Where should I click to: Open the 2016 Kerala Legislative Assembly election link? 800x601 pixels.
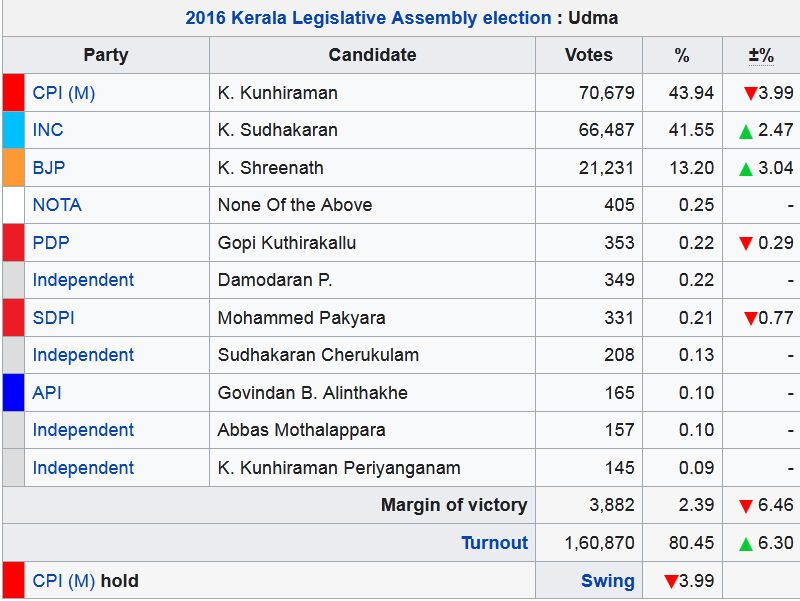pos(368,18)
